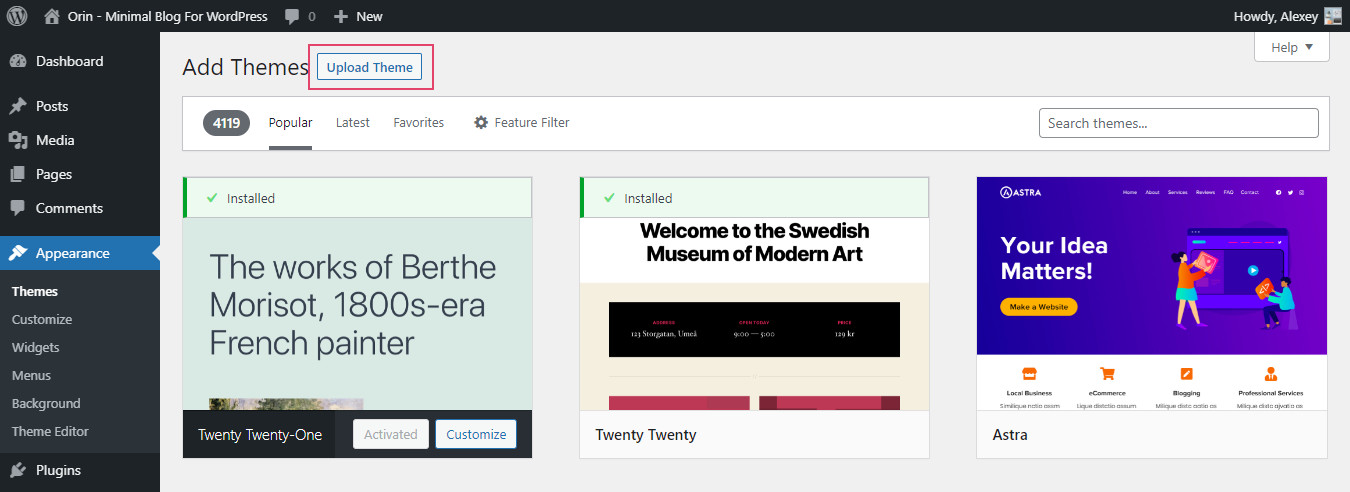Click the Plugins plug icon
Viewport: 1350px width, 492px height.
18,470
